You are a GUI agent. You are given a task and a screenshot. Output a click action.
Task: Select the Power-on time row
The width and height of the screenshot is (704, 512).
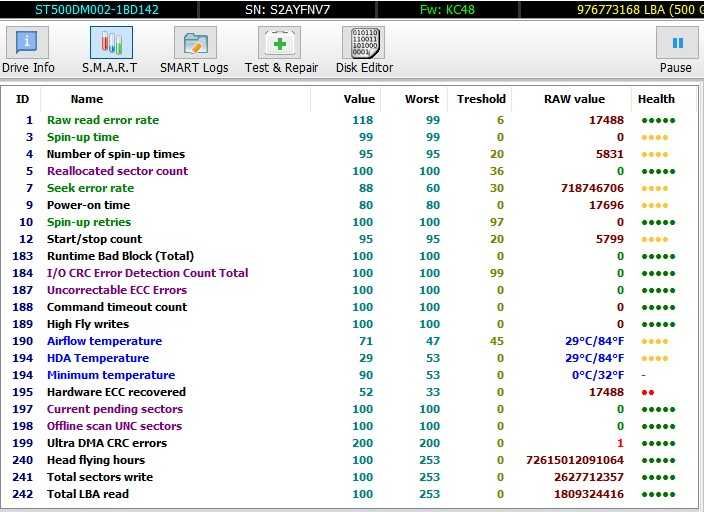[x=349, y=205]
